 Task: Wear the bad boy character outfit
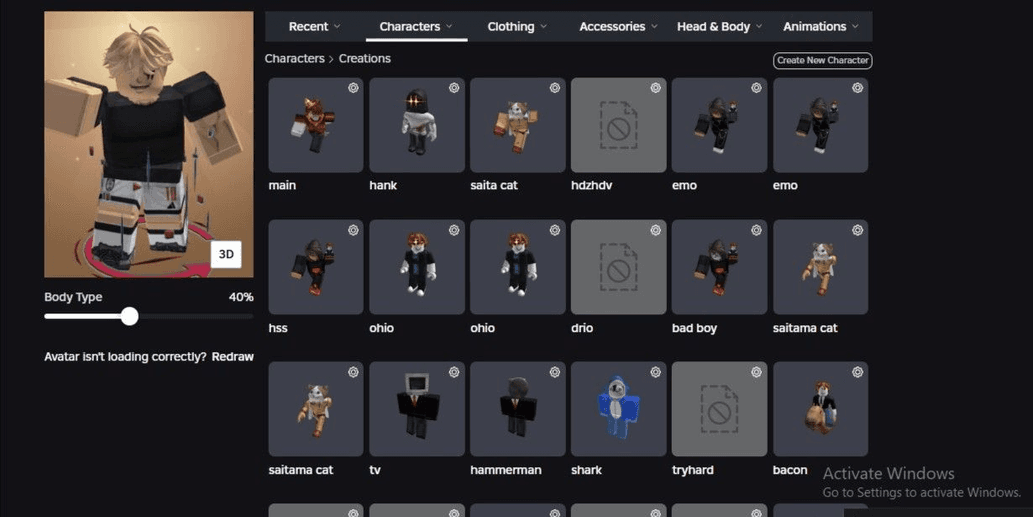719,267
